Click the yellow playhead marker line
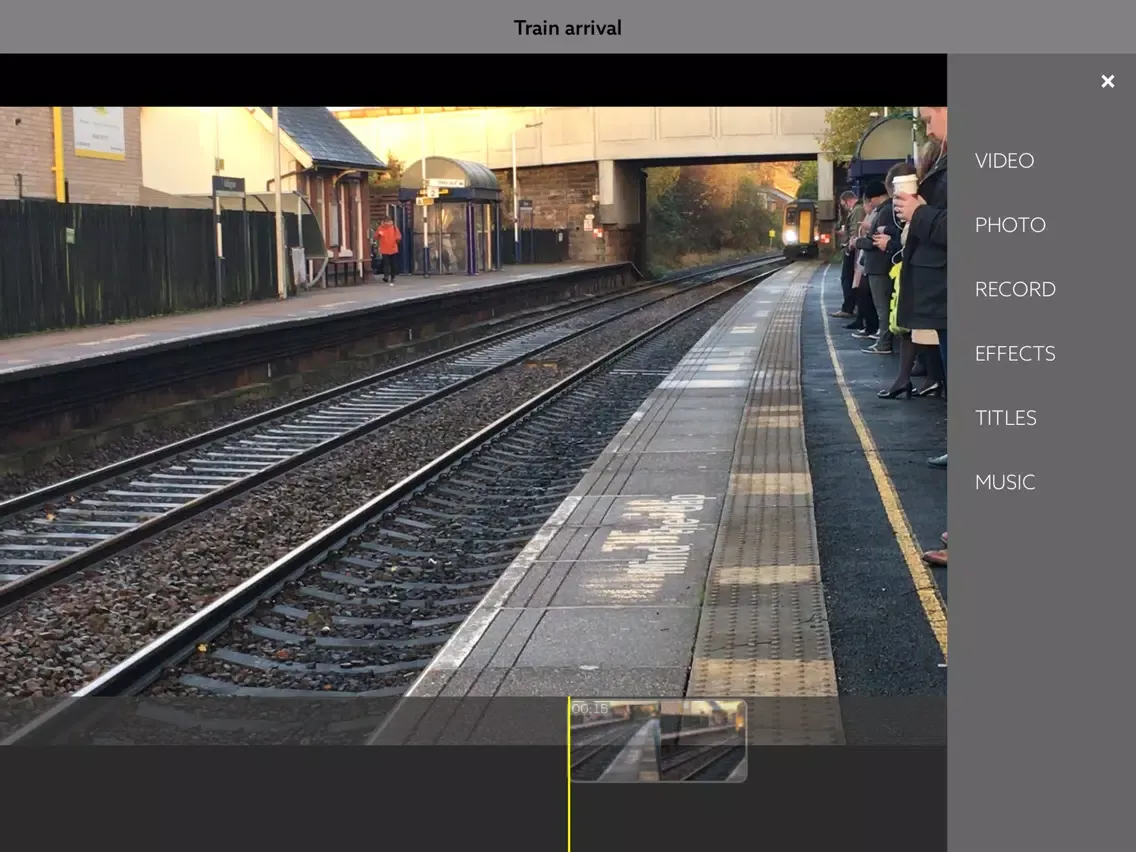 point(569,774)
